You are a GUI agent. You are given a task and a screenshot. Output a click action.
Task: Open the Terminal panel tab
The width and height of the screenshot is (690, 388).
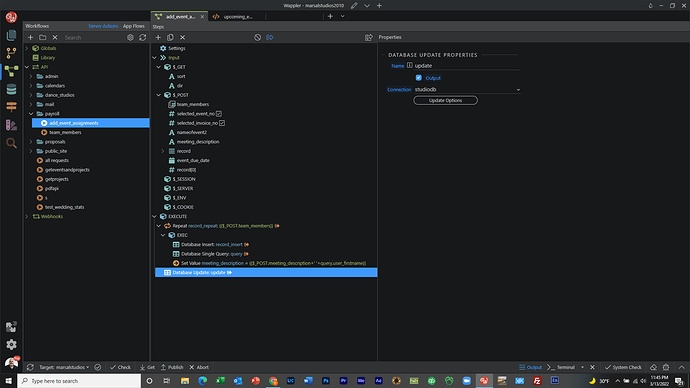click(562, 367)
